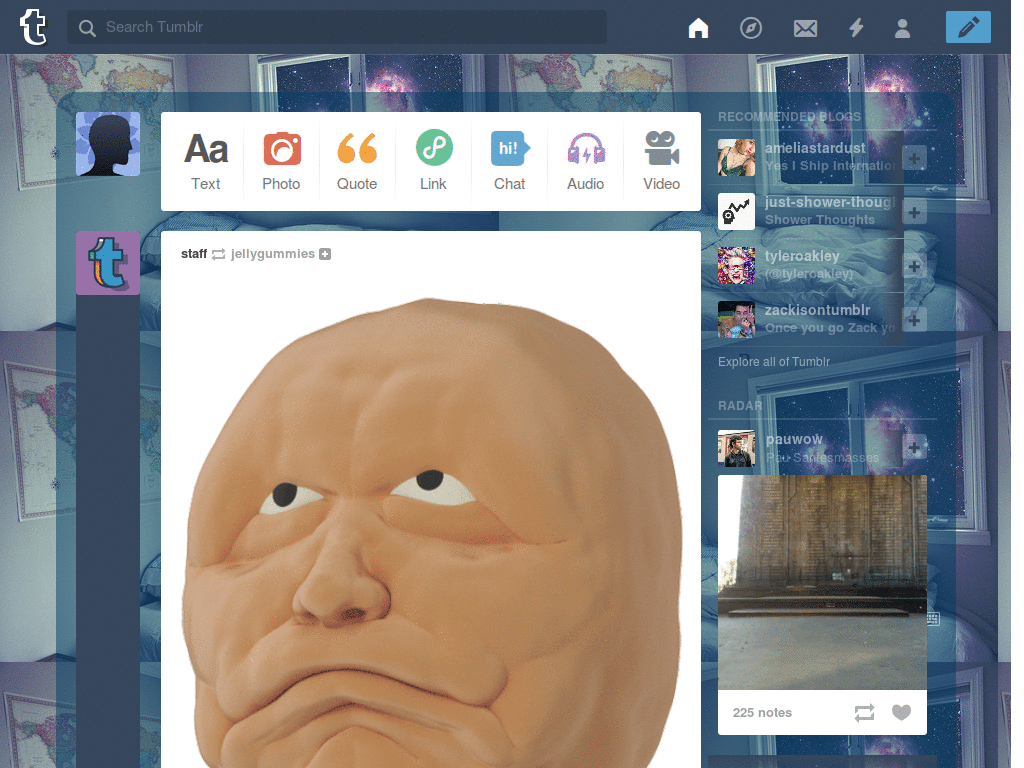Screen dimensions: 1024x768
Task: Click the blue compose pencil button
Action: (x=968, y=27)
